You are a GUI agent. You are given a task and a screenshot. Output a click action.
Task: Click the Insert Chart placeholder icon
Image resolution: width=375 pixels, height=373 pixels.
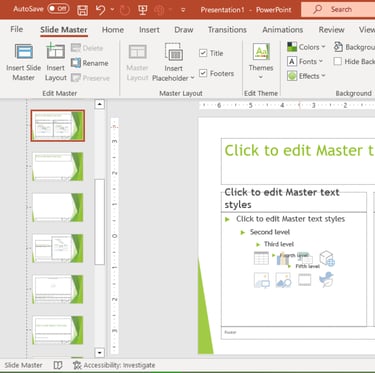(283, 259)
